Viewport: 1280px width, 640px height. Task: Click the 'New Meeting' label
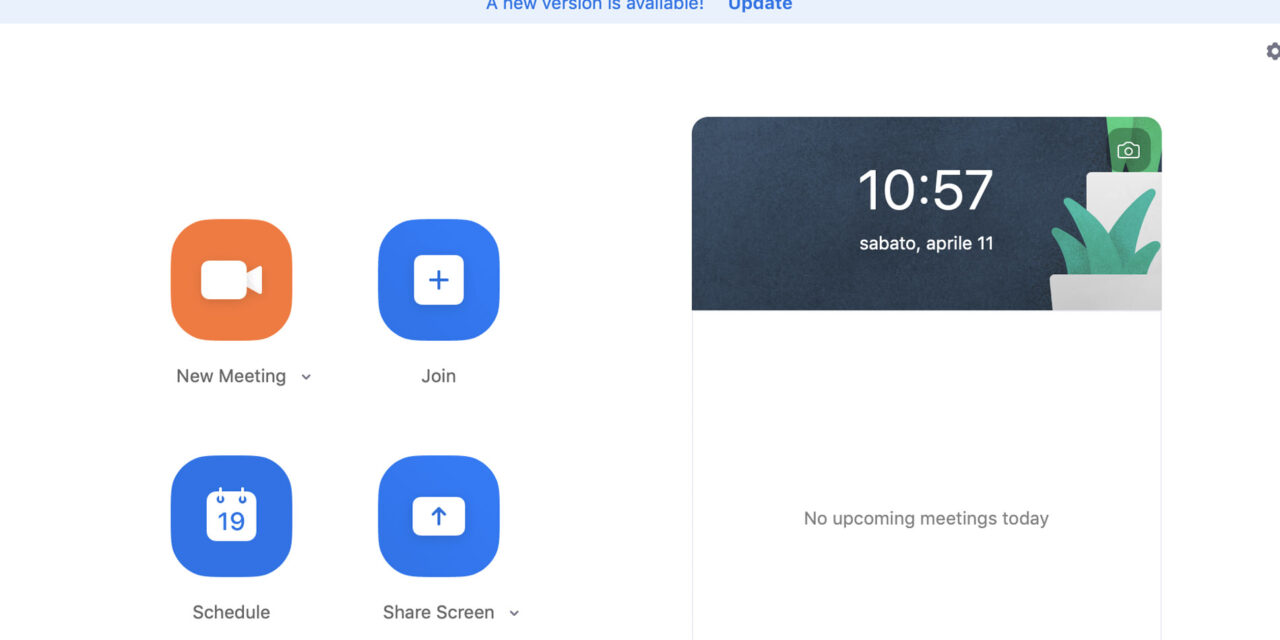[x=231, y=376]
